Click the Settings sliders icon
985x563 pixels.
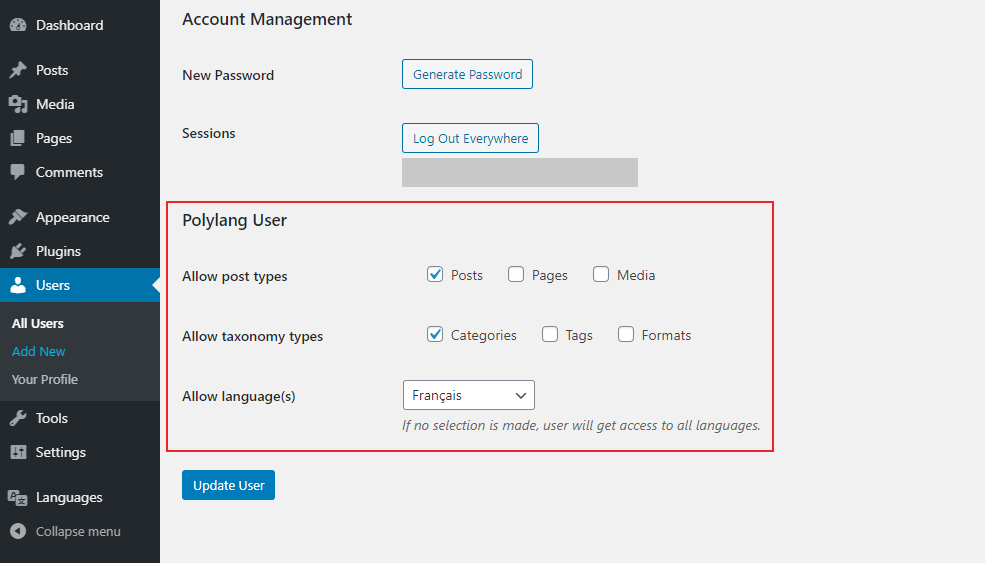tap(18, 452)
